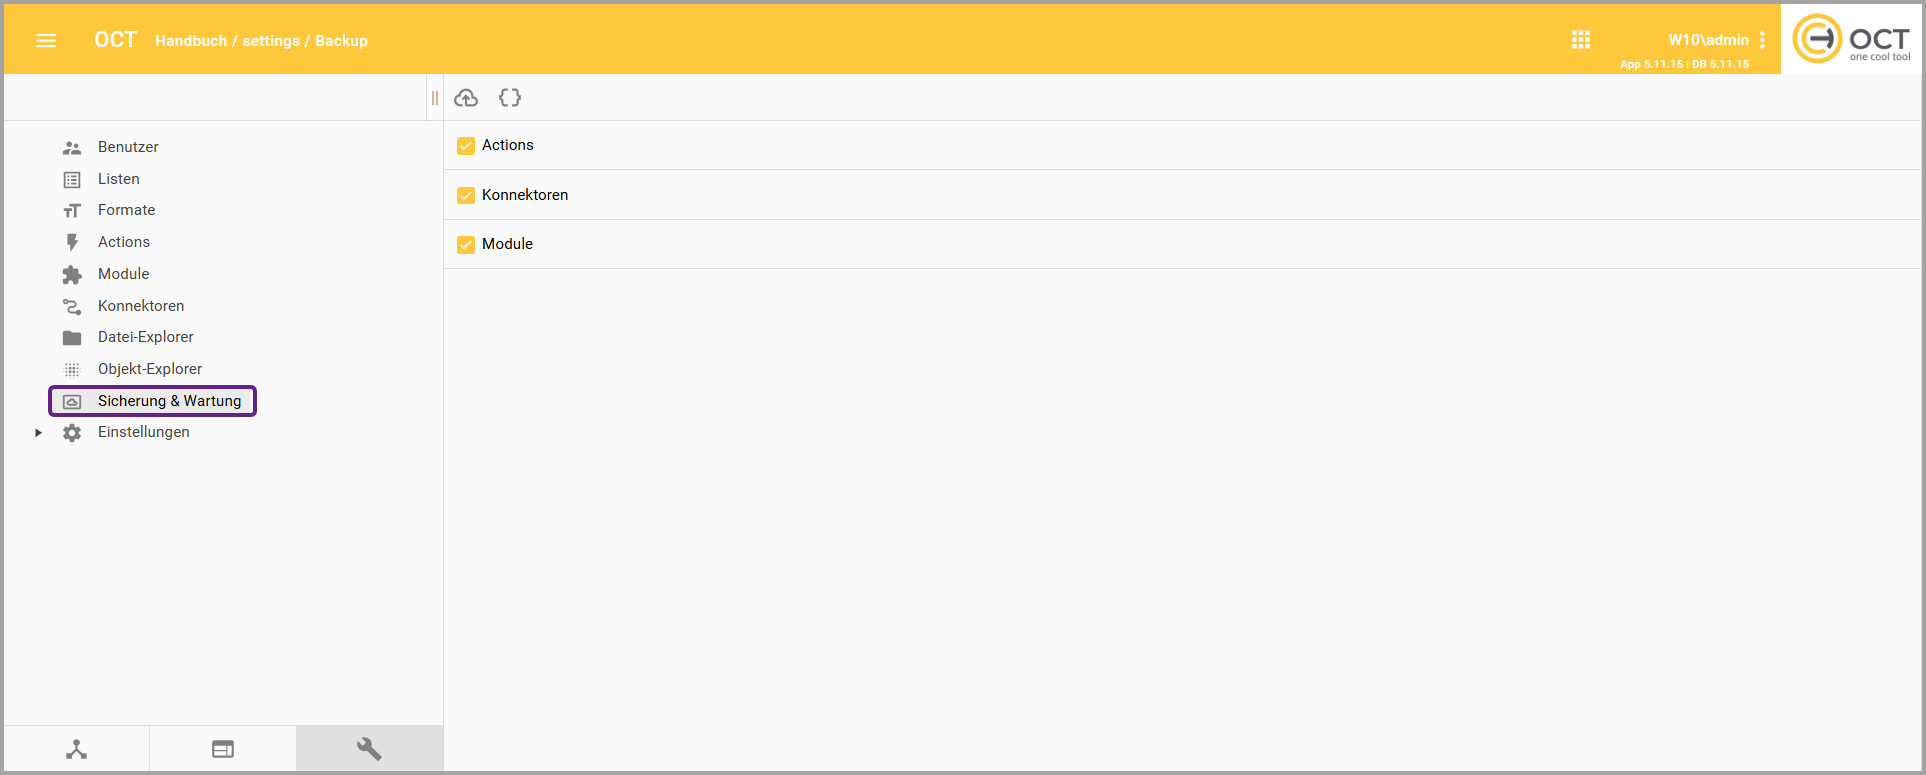The image size is (1926, 775).
Task: Click the cloud upload backup icon
Action: click(x=466, y=98)
